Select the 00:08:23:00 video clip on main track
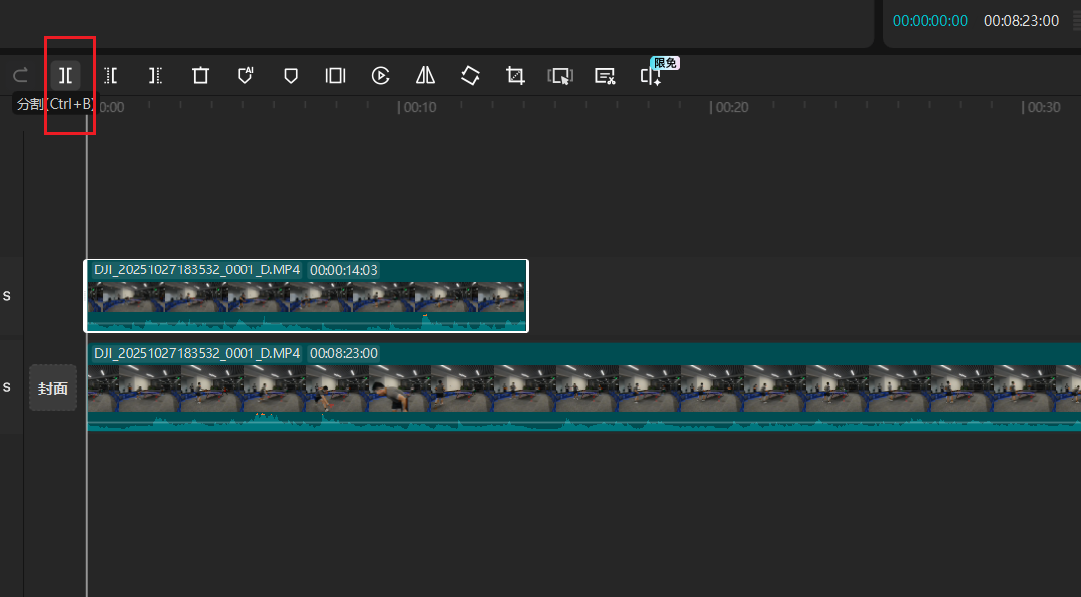The height and width of the screenshot is (597, 1081). pyautogui.click(x=580, y=388)
